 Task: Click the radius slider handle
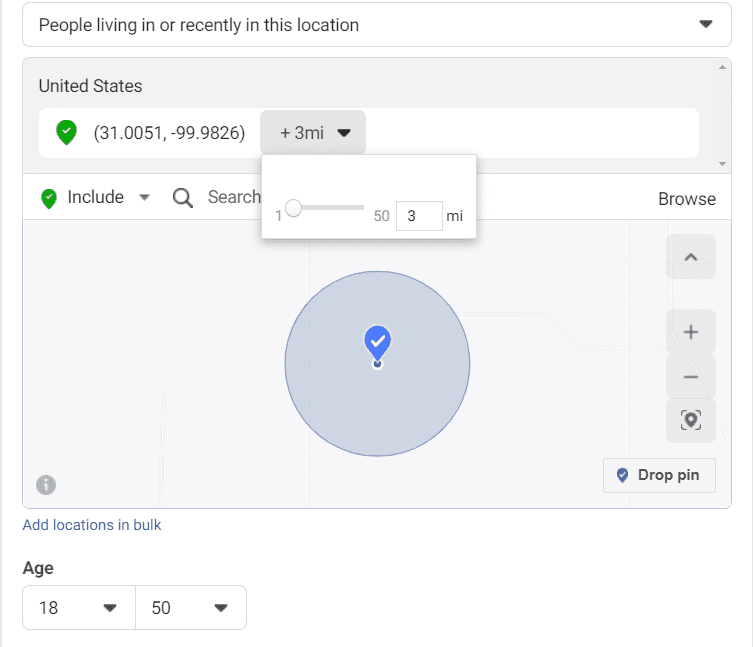pos(293,208)
